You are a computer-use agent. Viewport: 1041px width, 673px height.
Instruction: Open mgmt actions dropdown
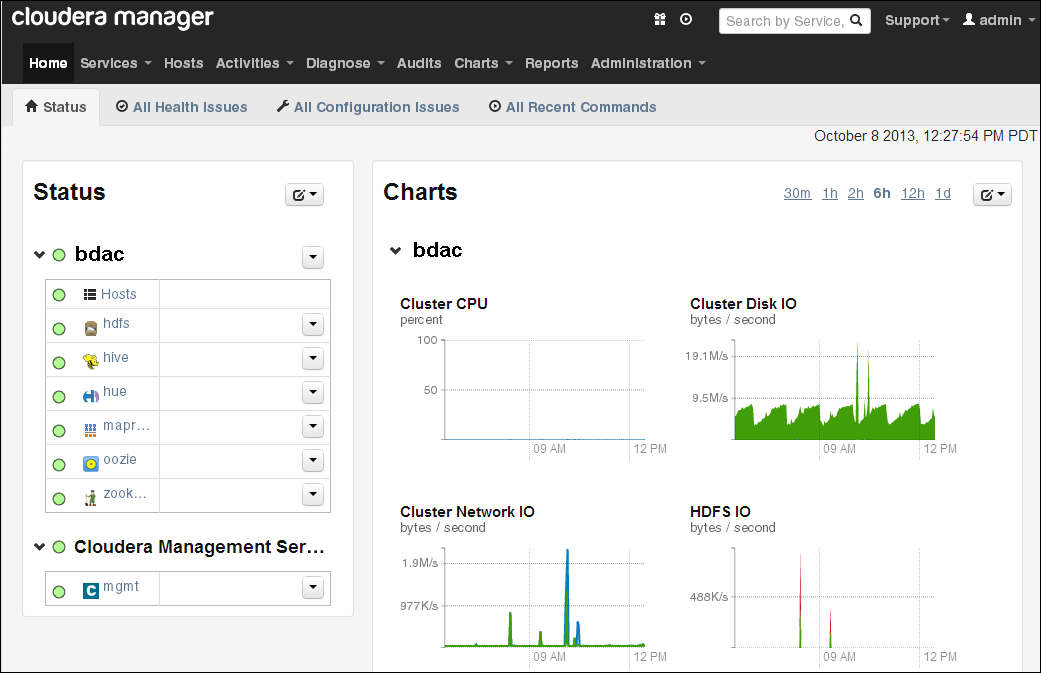pos(313,587)
